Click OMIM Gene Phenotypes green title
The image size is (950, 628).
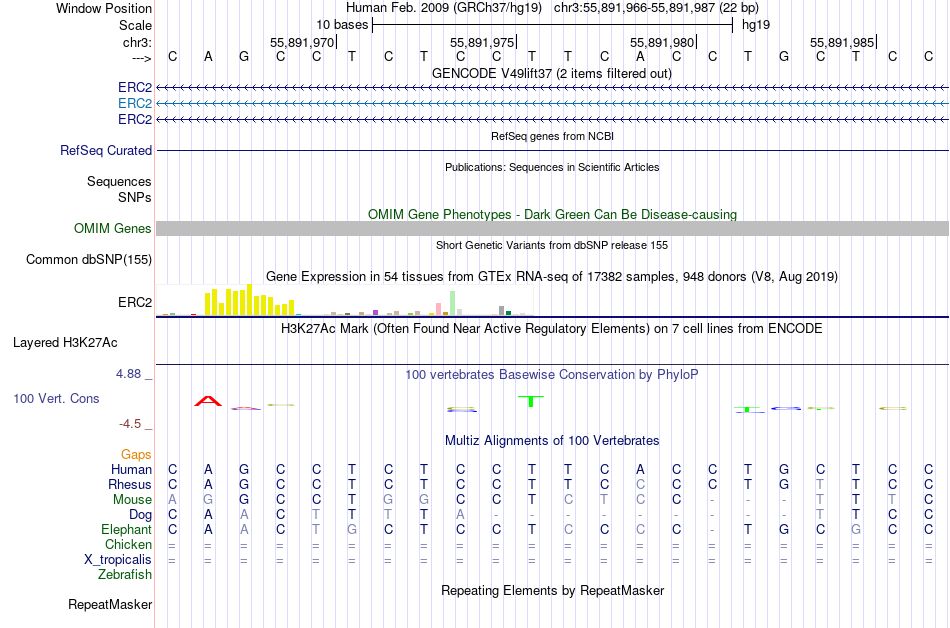[552, 214]
